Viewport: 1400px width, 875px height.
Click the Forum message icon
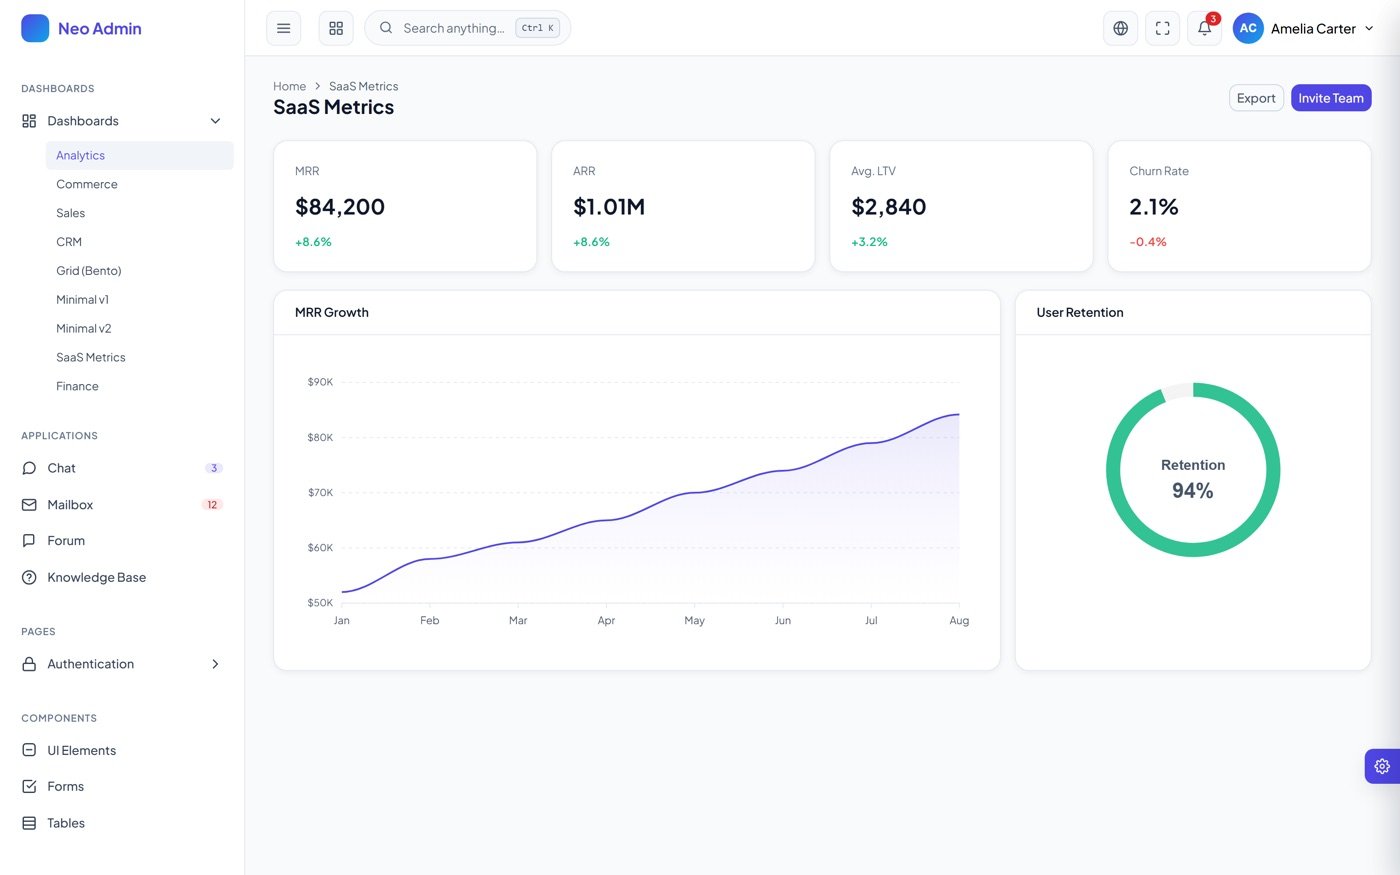pos(29,541)
